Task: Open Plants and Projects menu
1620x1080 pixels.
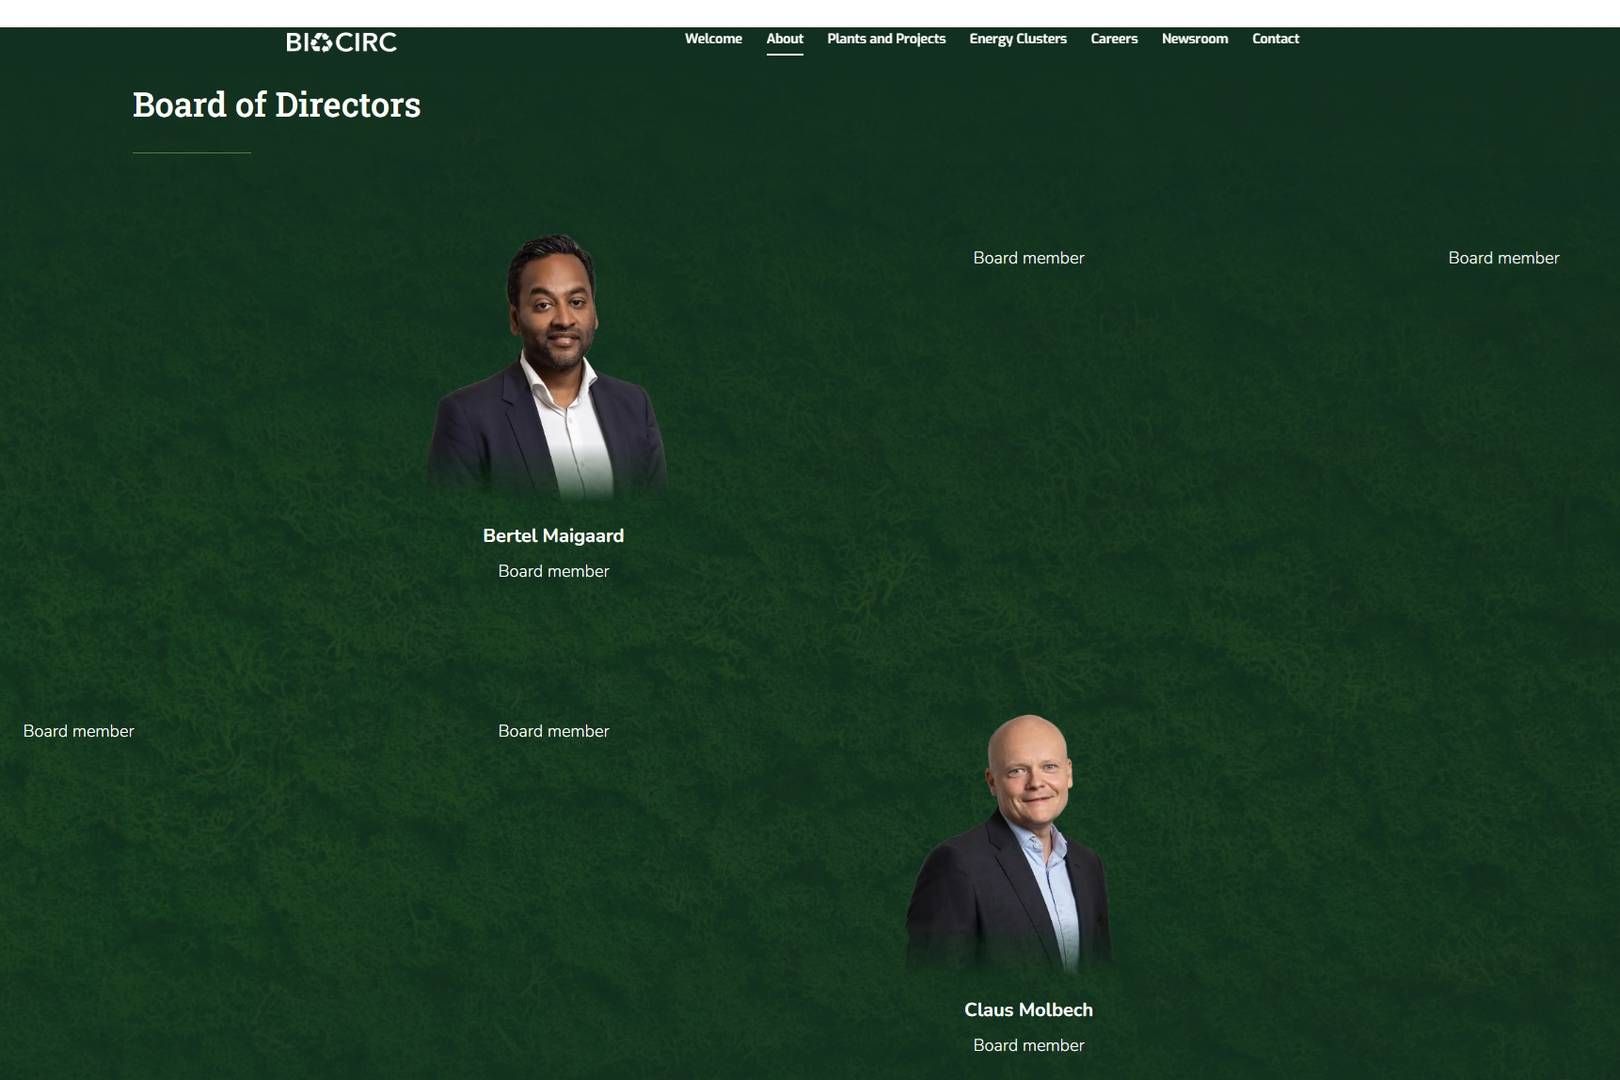Action: pyautogui.click(x=885, y=39)
